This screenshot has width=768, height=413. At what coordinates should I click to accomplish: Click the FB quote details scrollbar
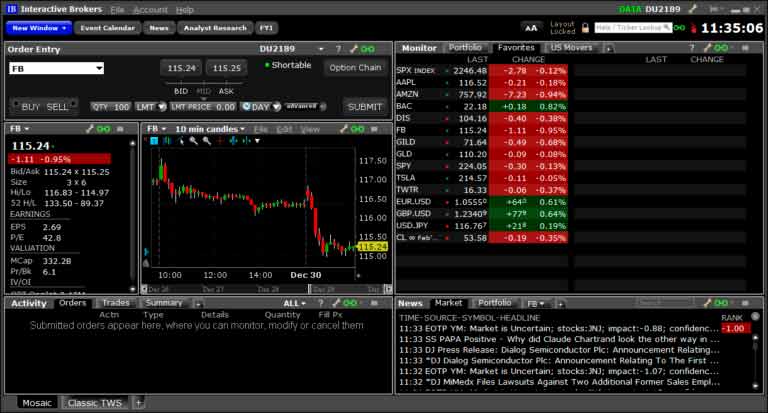coord(132,216)
